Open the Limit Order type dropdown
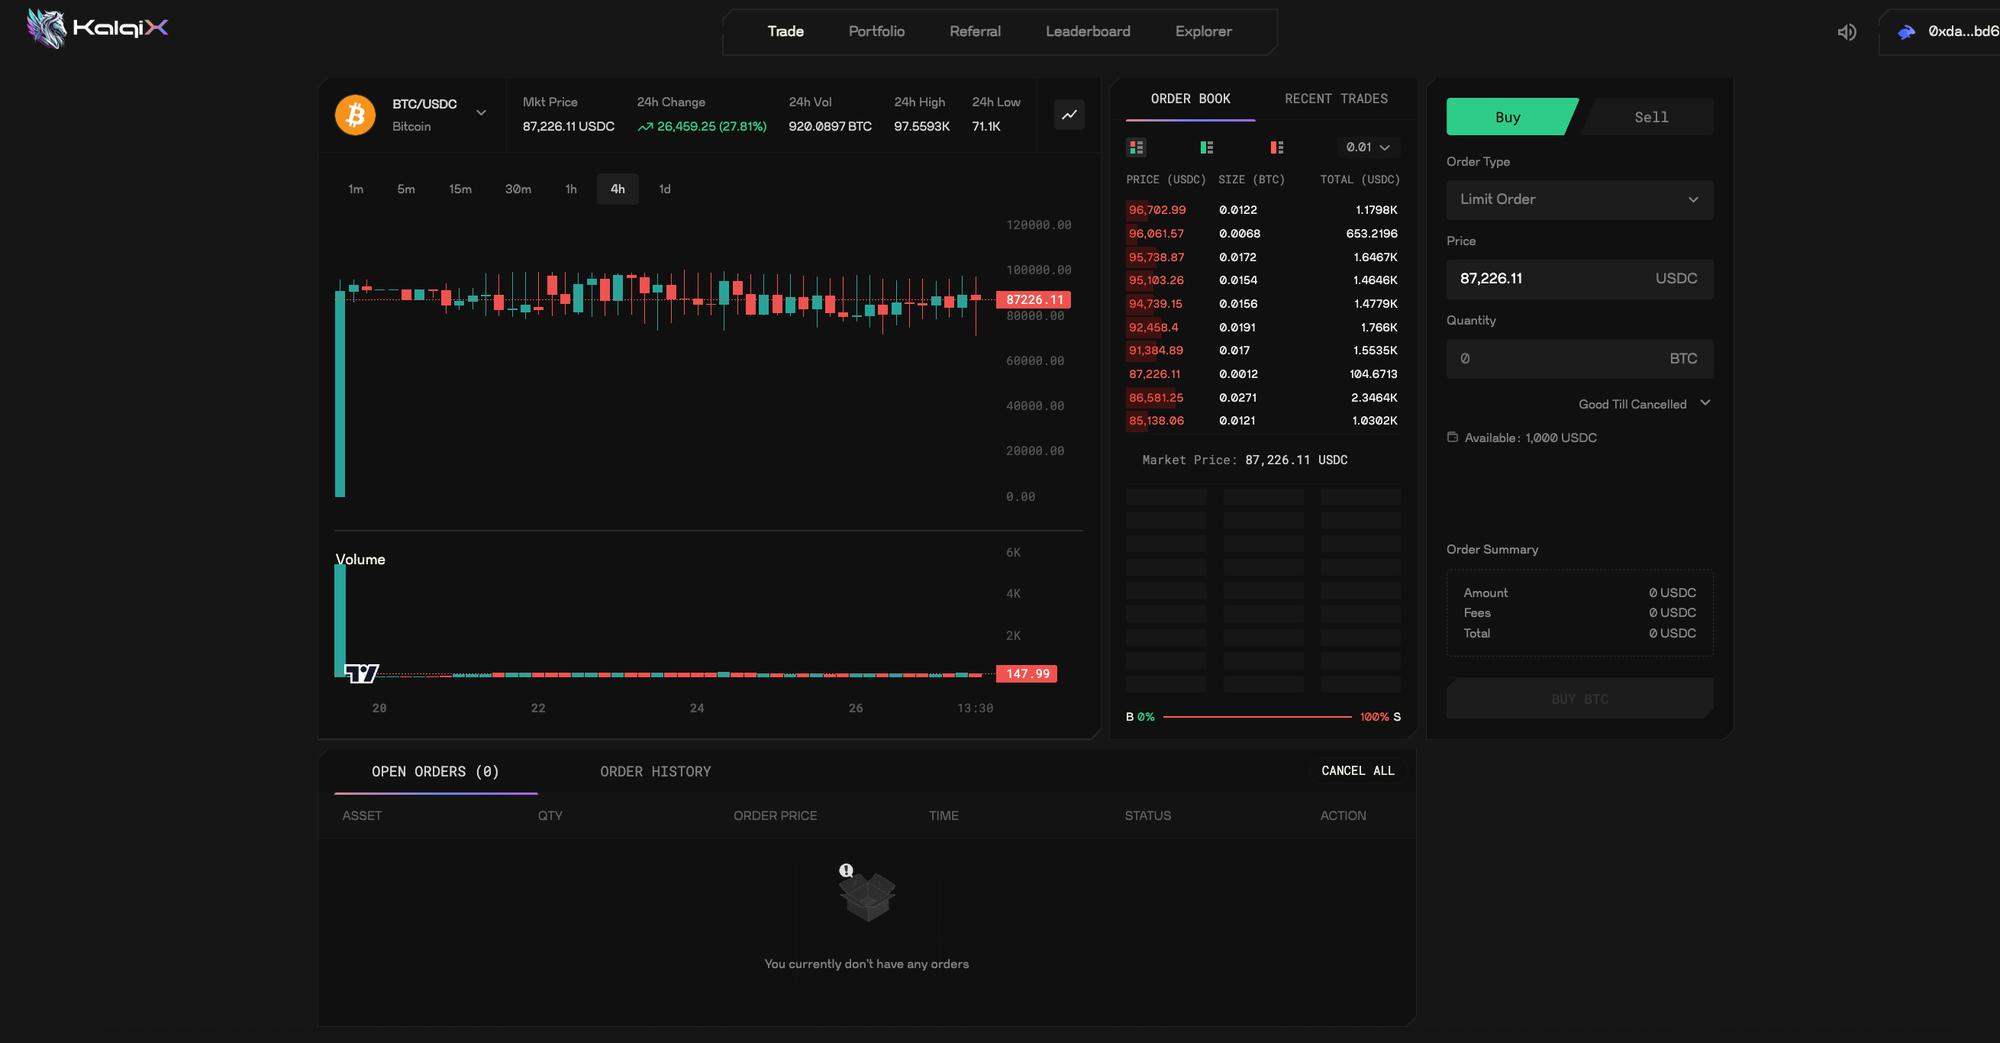Image resolution: width=2000 pixels, height=1043 pixels. (1579, 200)
